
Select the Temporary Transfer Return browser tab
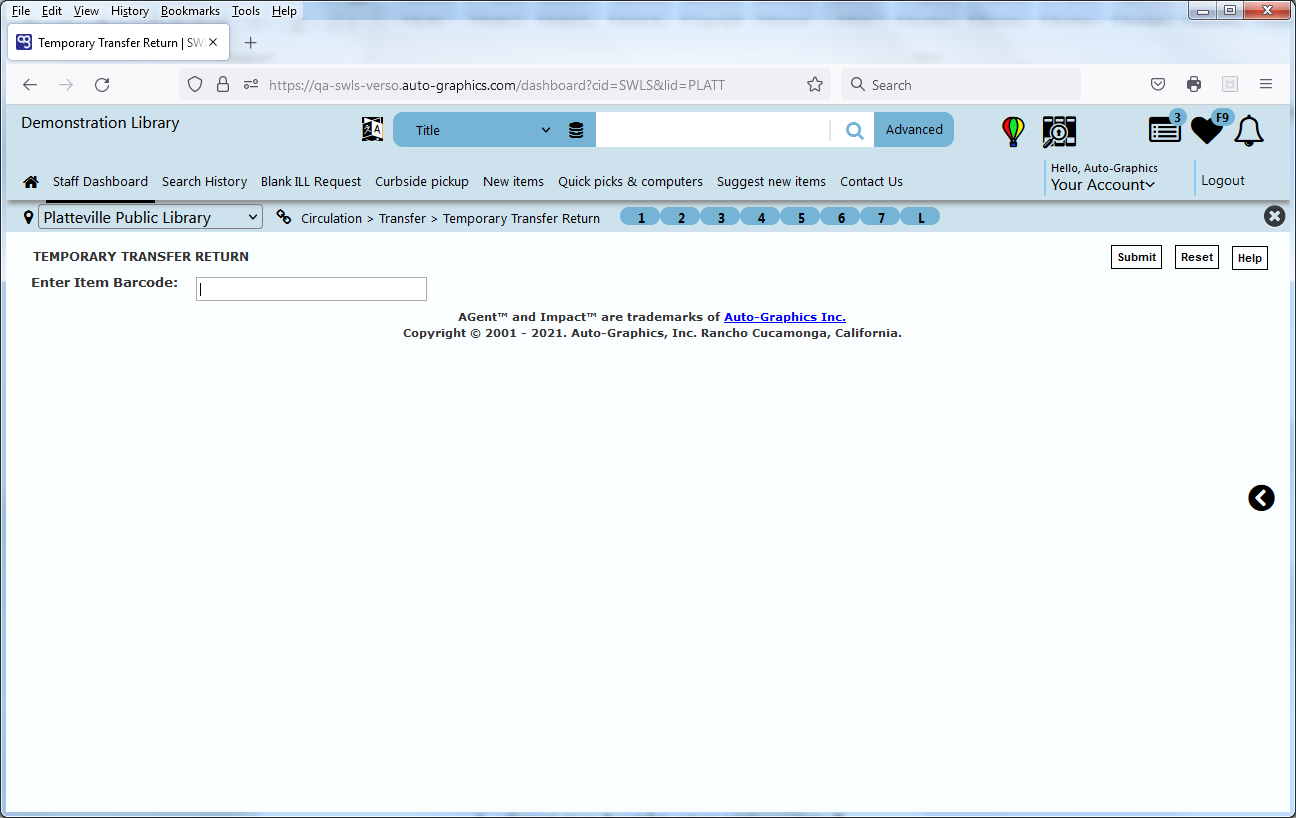[118, 43]
